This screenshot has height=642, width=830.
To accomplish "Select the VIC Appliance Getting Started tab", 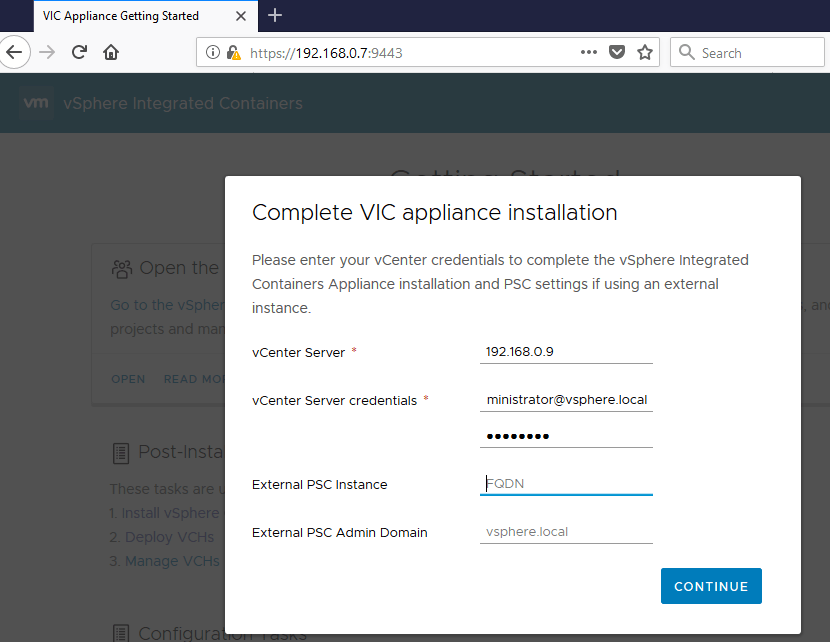I will [146, 16].
